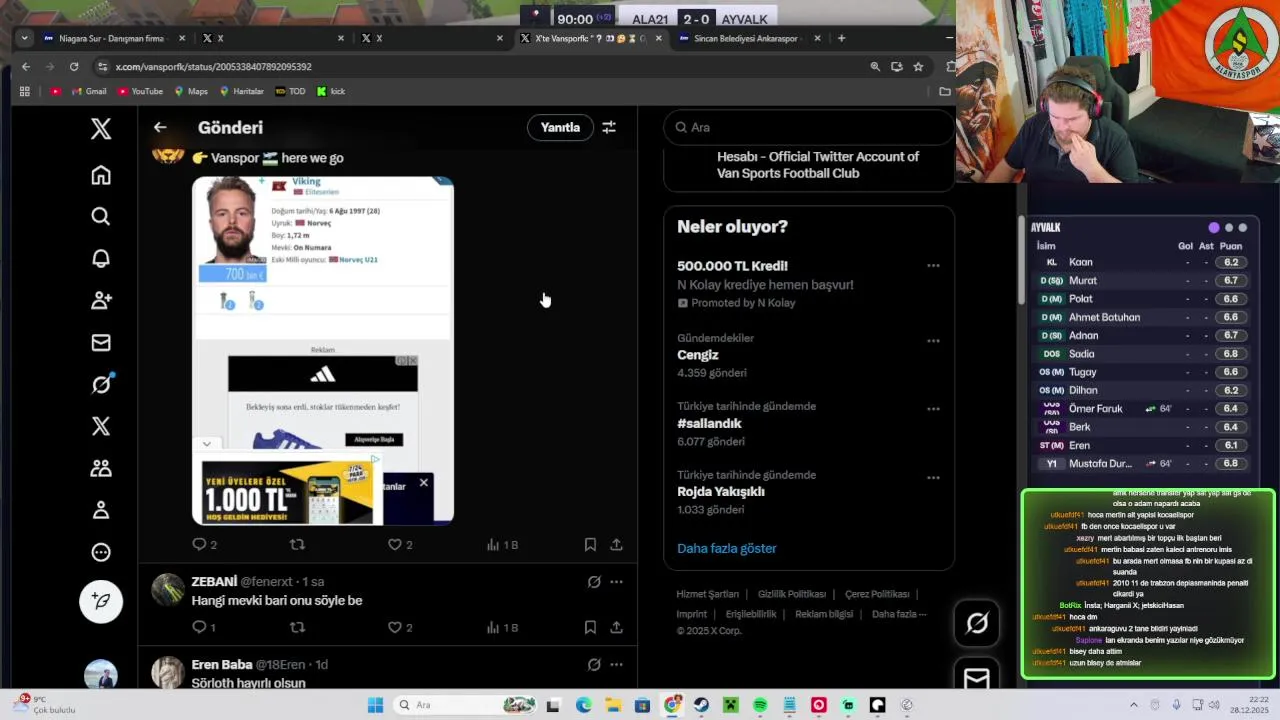Click the Yanıtla reply button

click(x=560, y=127)
